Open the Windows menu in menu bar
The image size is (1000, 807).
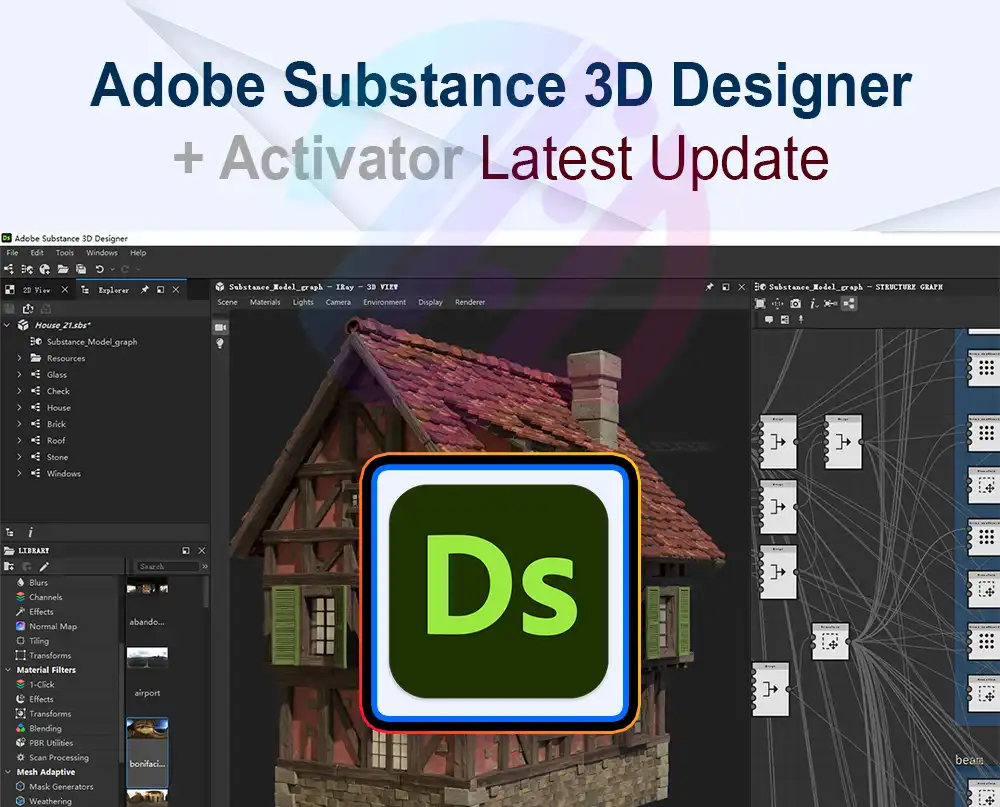pos(102,253)
